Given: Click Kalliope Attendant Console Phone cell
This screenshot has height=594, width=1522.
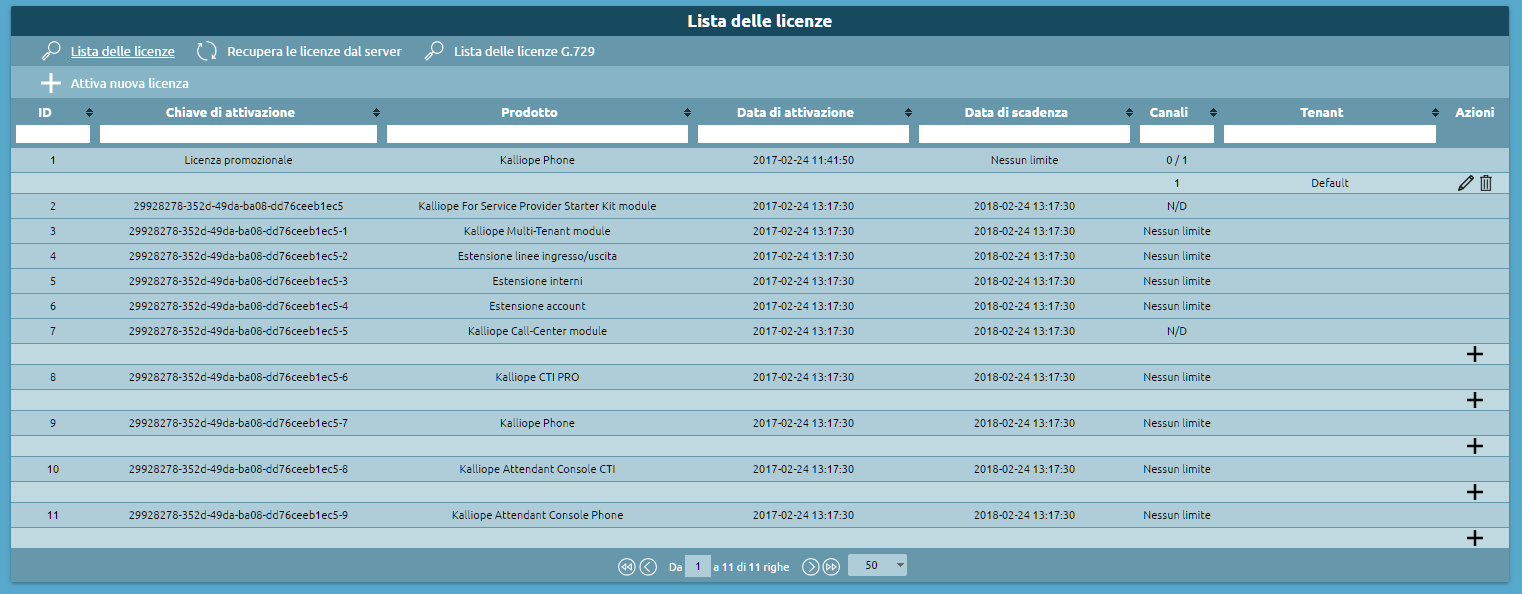Looking at the screenshot, I should coord(537,515).
